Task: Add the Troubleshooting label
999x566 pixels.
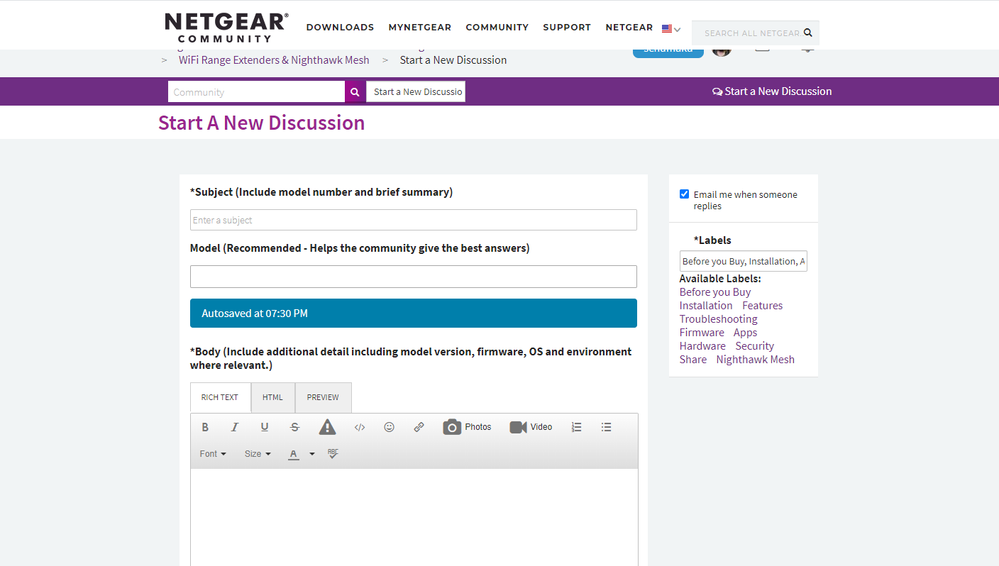Action: coord(718,319)
